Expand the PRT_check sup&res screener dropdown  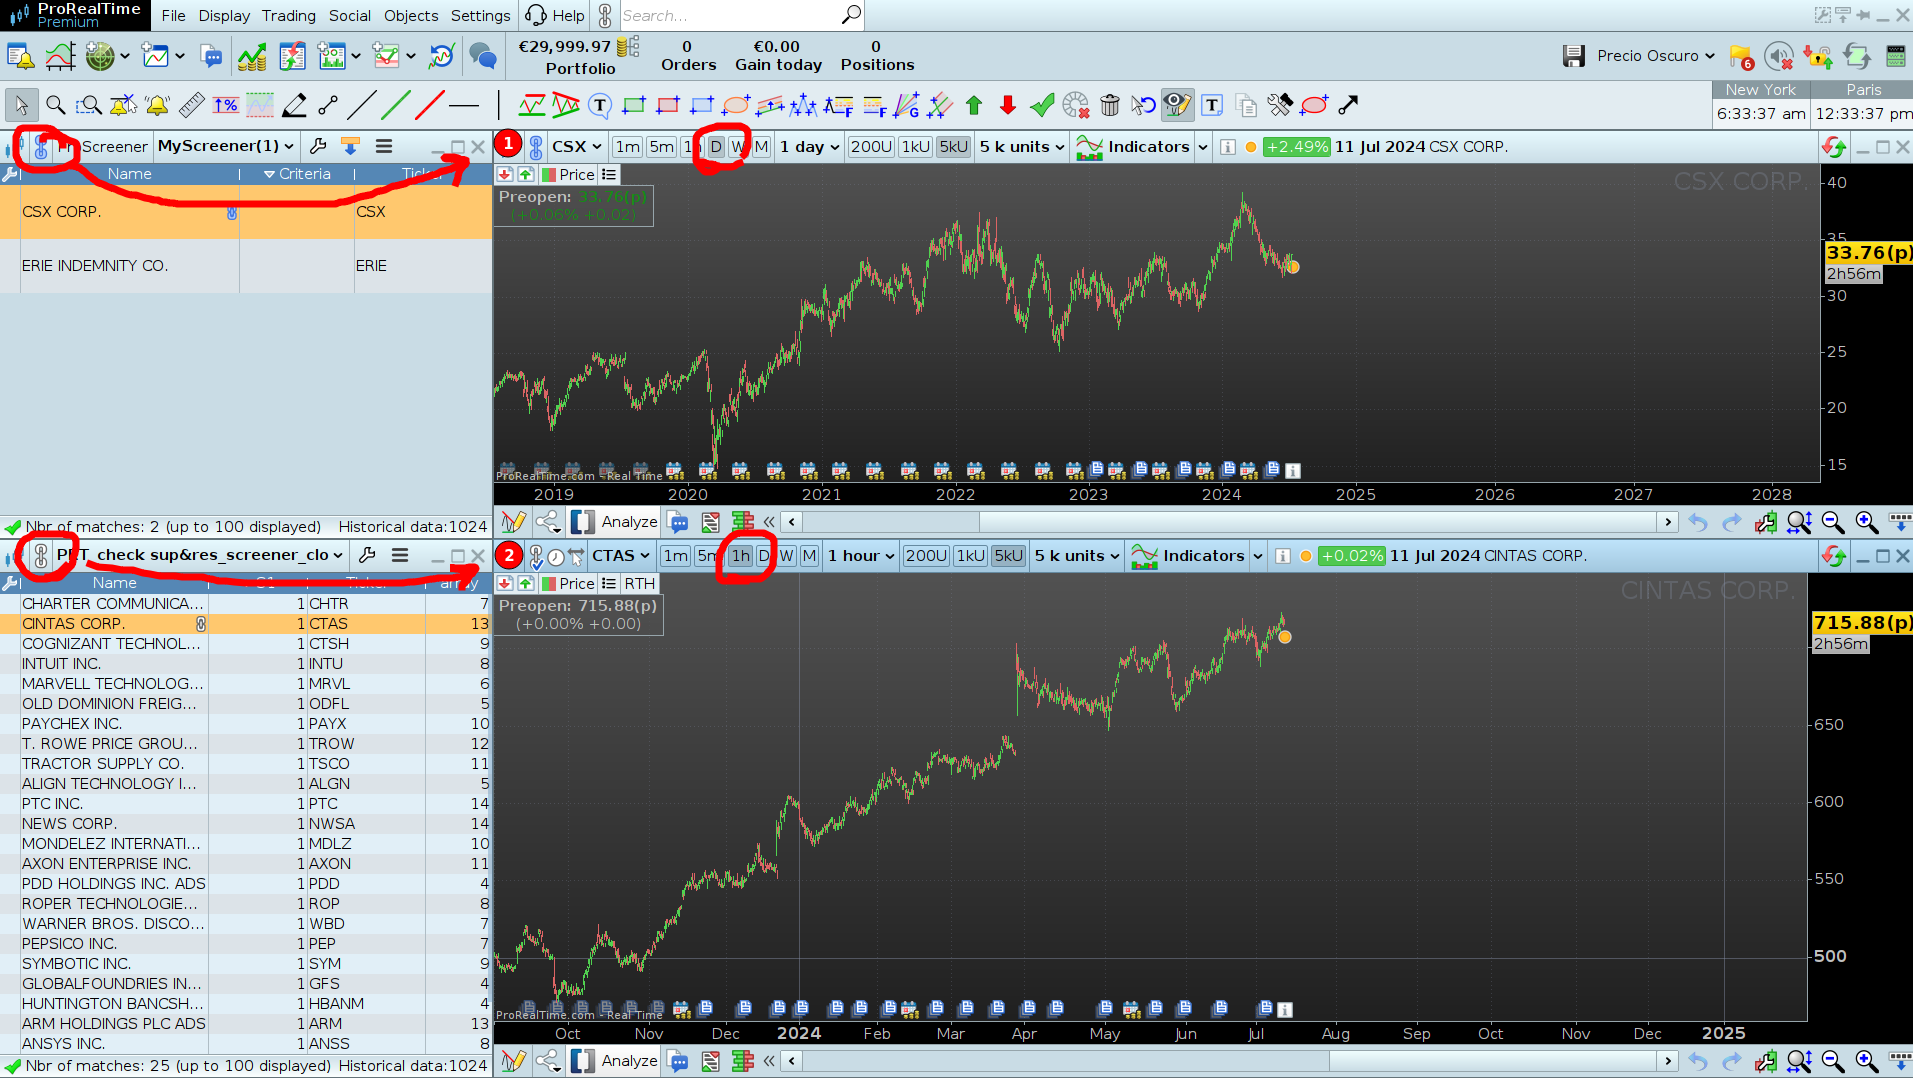(200, 555)
